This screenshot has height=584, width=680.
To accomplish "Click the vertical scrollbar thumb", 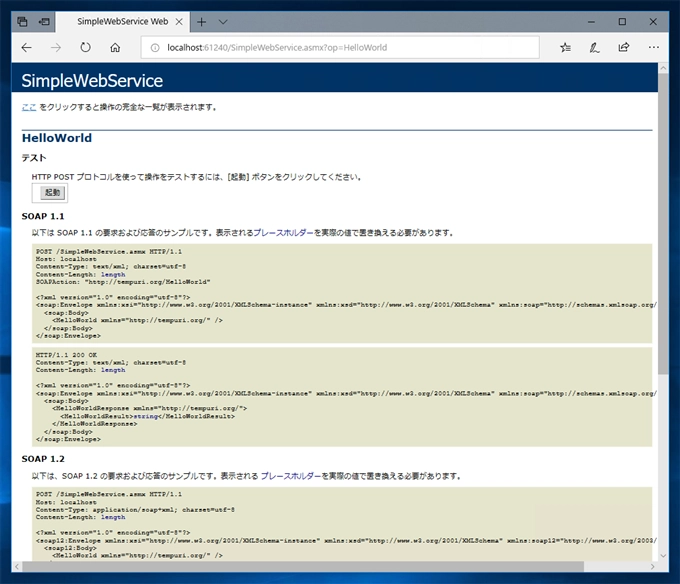I will coord(663,223).
